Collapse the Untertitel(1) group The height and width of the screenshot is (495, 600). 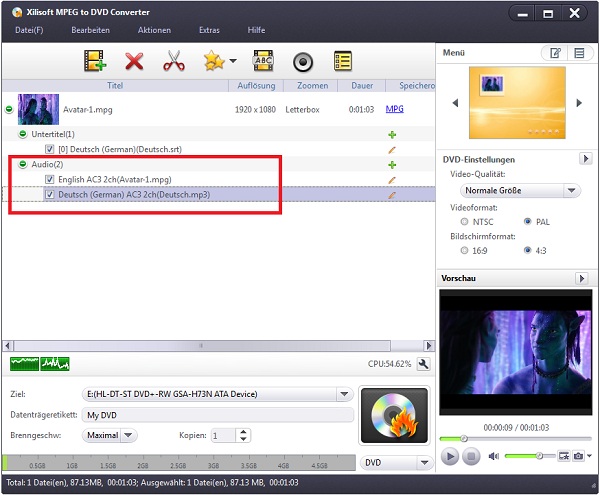23,134
